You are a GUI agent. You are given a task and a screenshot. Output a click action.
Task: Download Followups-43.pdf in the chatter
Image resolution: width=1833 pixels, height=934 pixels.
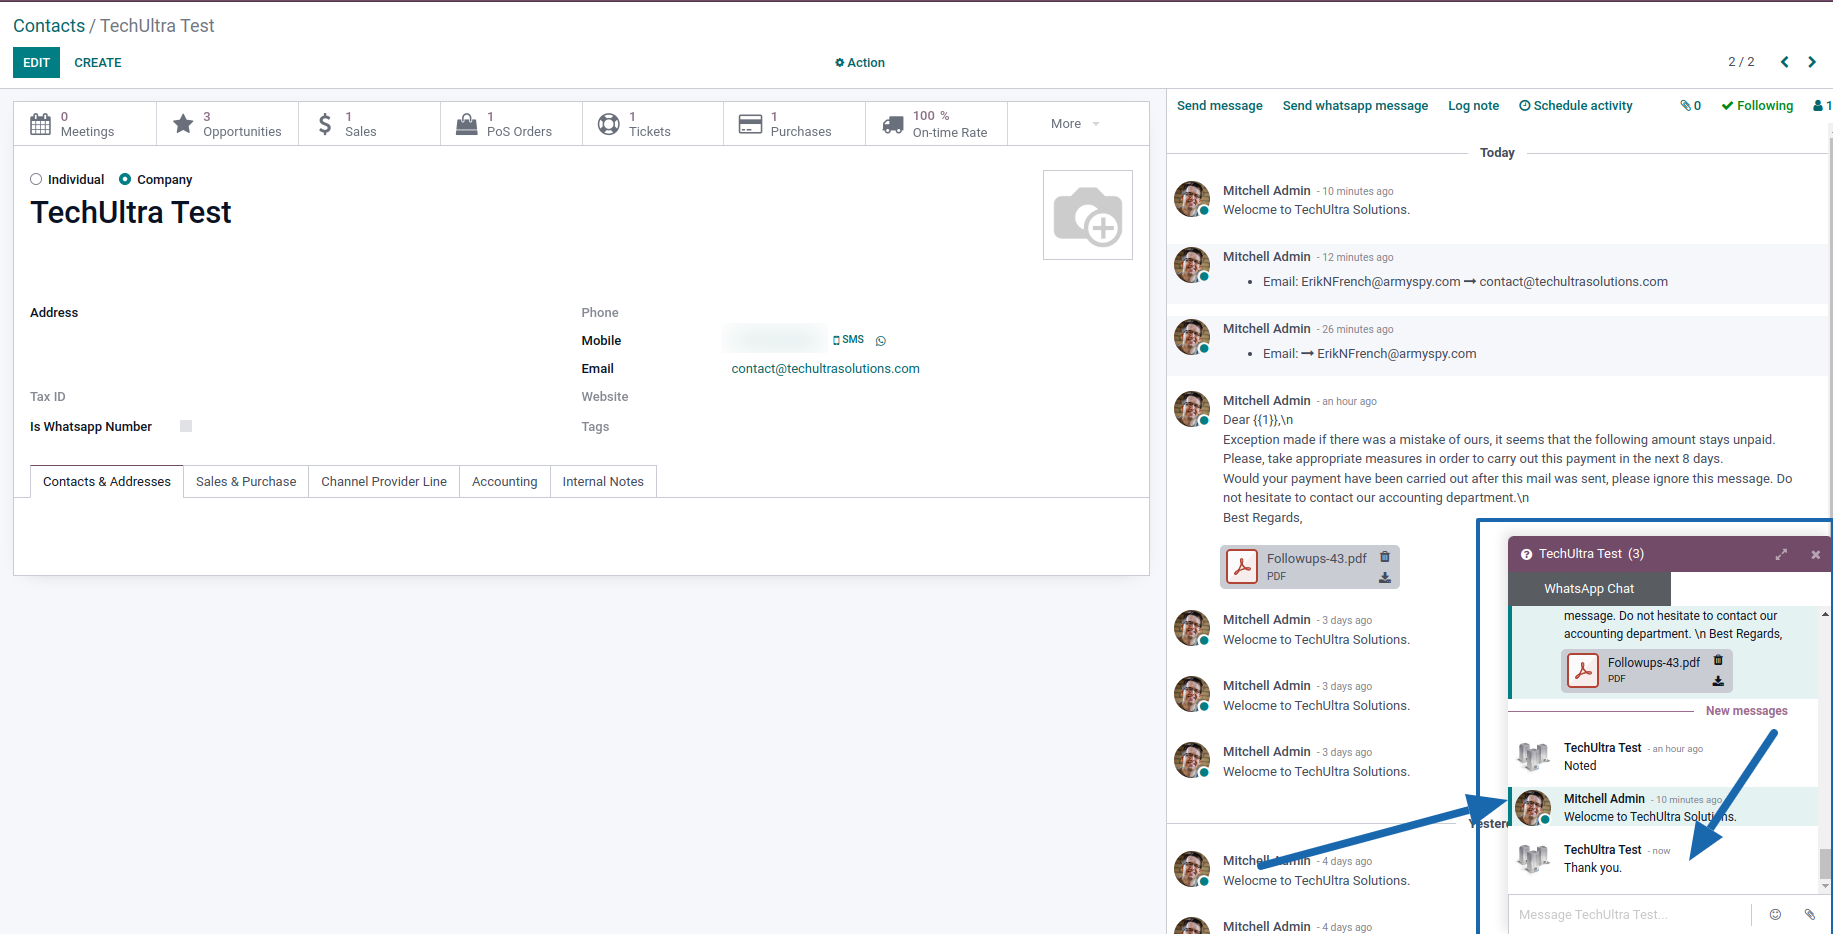(x=1384, y=578)
